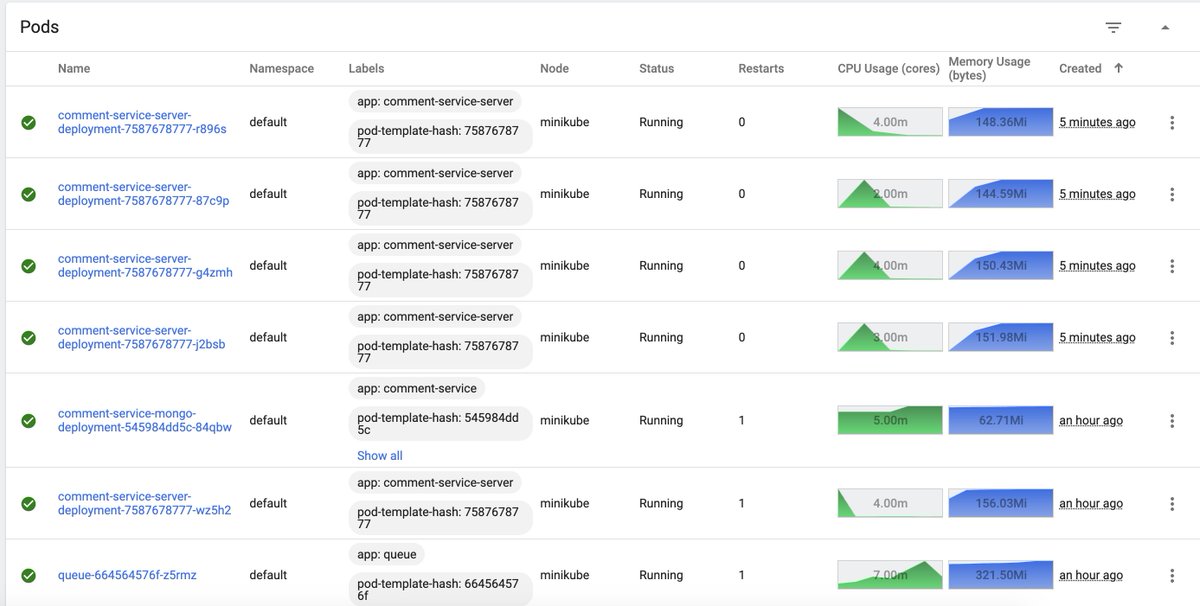The image size is (1200, 606).
Task: Click green status check of queue pod
Action: click(29, 575)
